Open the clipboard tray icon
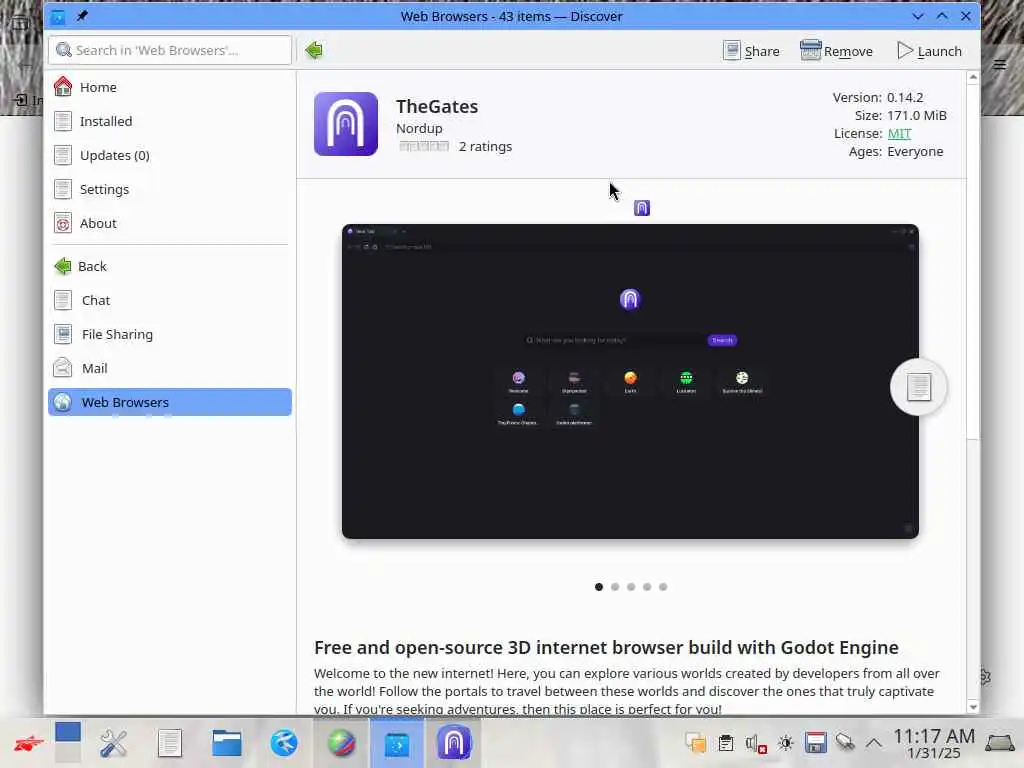The height and width of the screenshot is (768, 1024). pyautogui.click(x=726, y=743)
